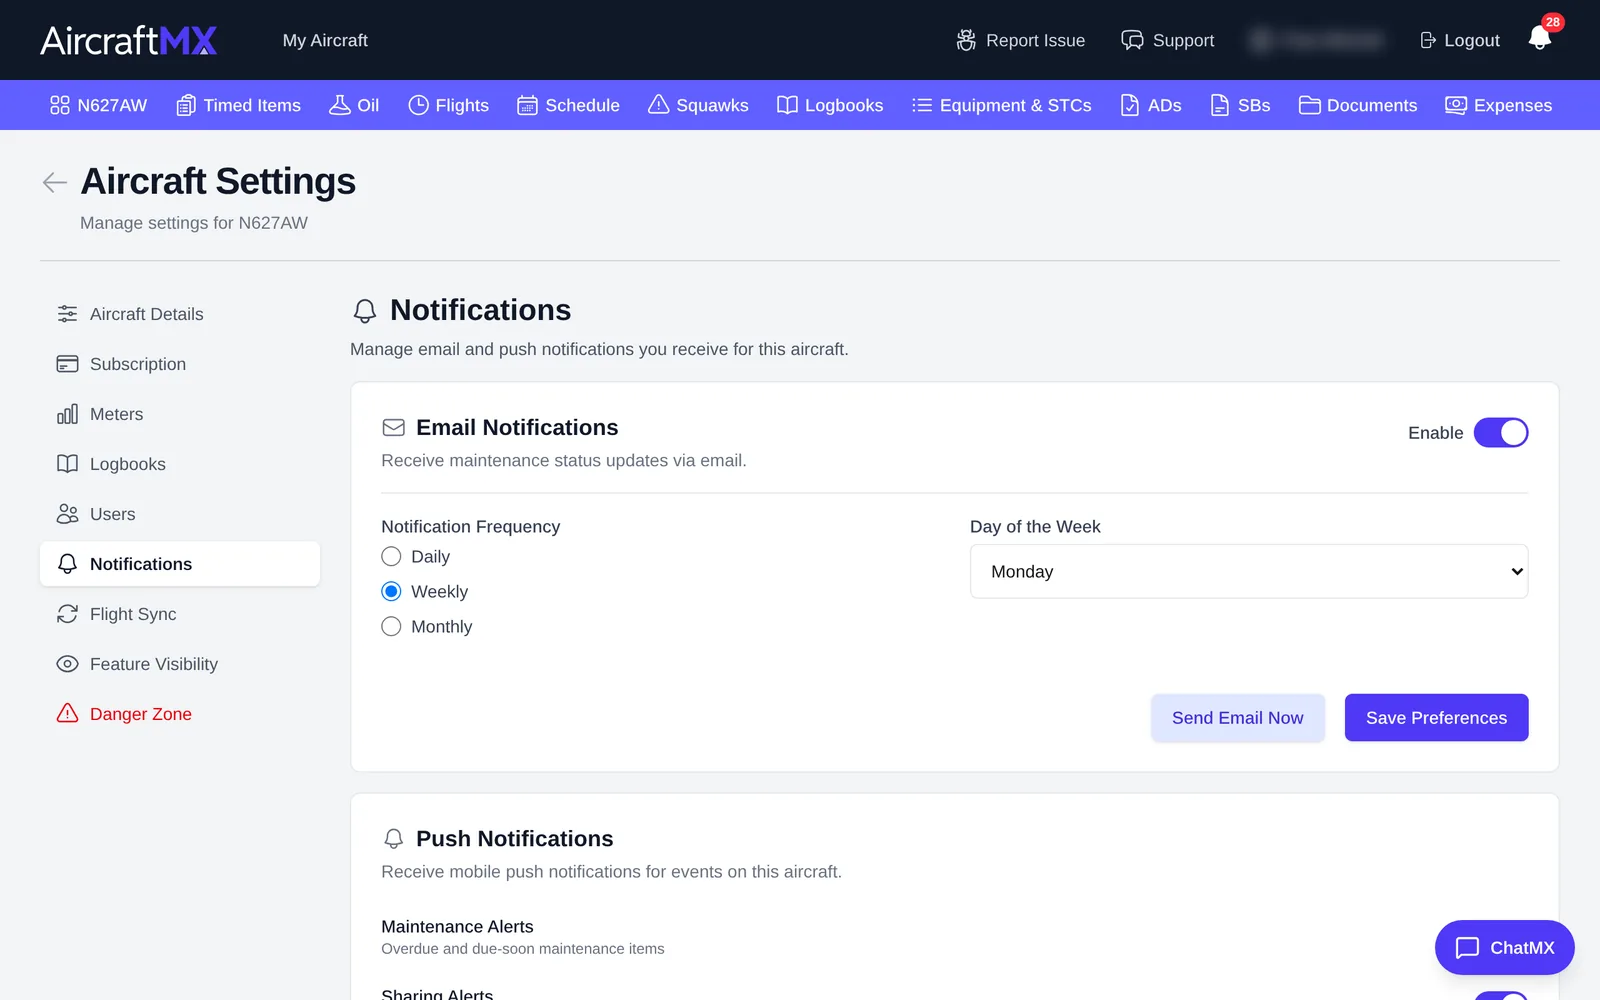Click the Maintenance Alerts label
1600x1000 pixels.
click(457, 927)
